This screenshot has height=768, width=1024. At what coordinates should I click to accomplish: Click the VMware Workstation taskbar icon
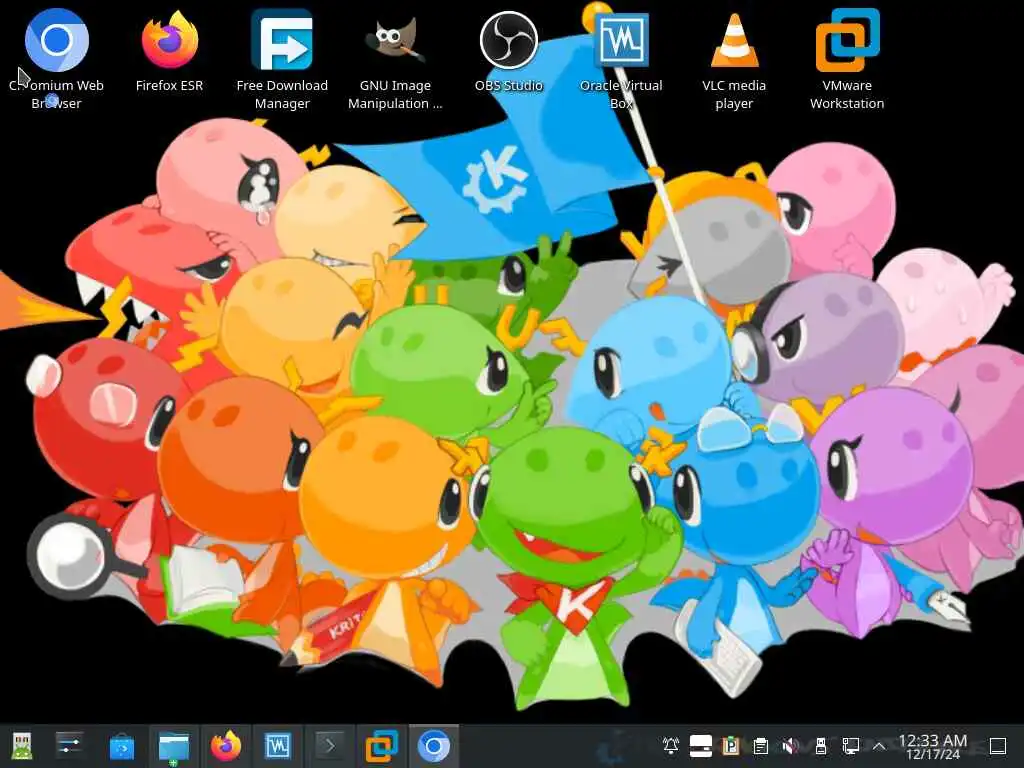point(382,746)
